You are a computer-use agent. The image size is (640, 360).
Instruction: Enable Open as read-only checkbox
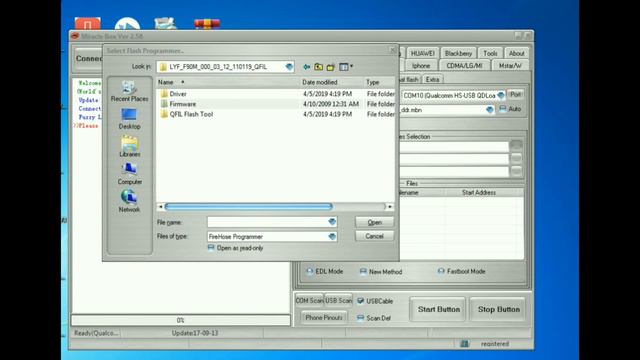(211, 248)
